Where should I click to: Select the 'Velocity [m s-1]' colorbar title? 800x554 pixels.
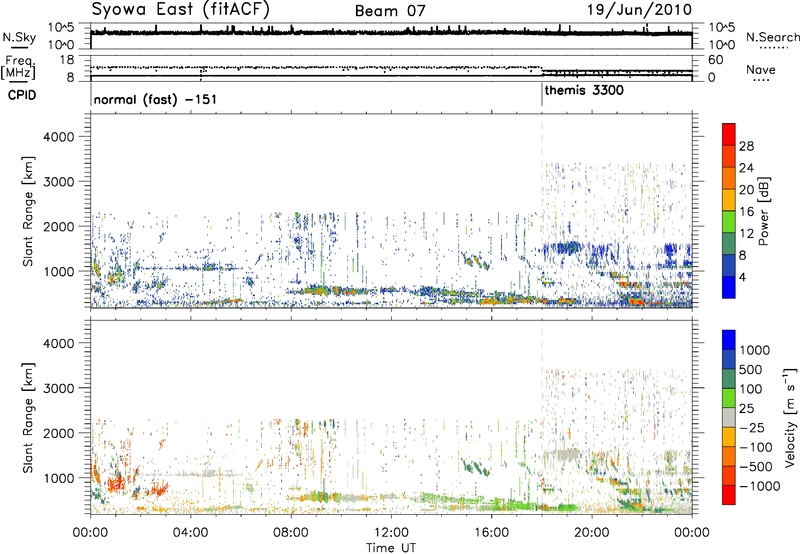tap(790, 417)
